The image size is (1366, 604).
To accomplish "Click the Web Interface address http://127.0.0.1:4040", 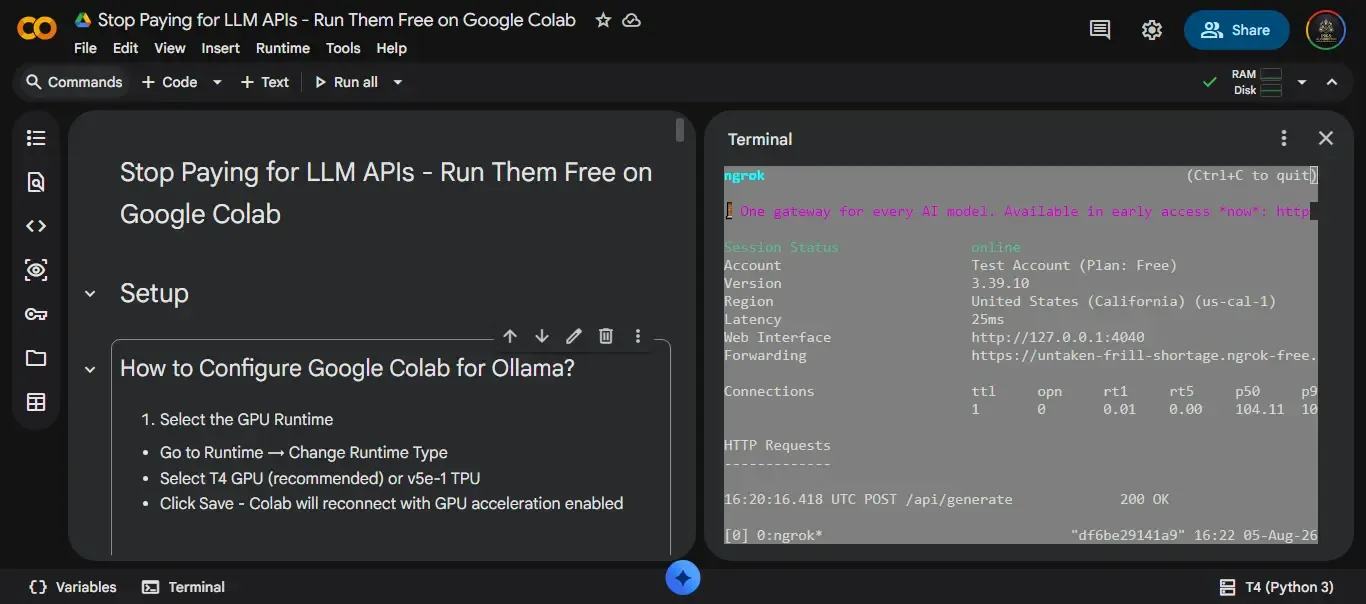I will [x=1058, y=337].
